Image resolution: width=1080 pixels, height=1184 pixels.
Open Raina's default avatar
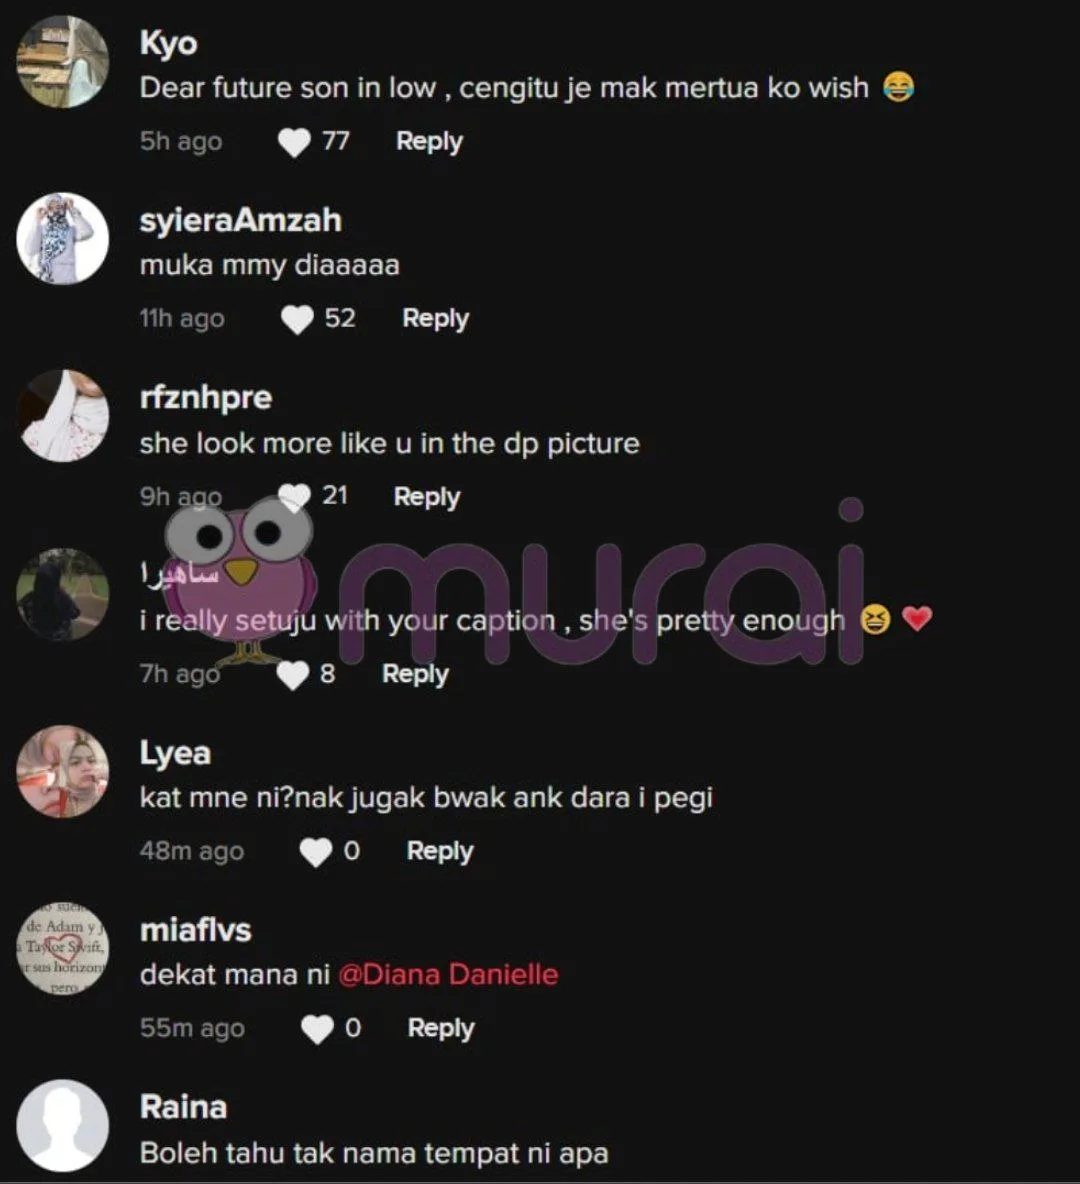[x=63, y=1125]
